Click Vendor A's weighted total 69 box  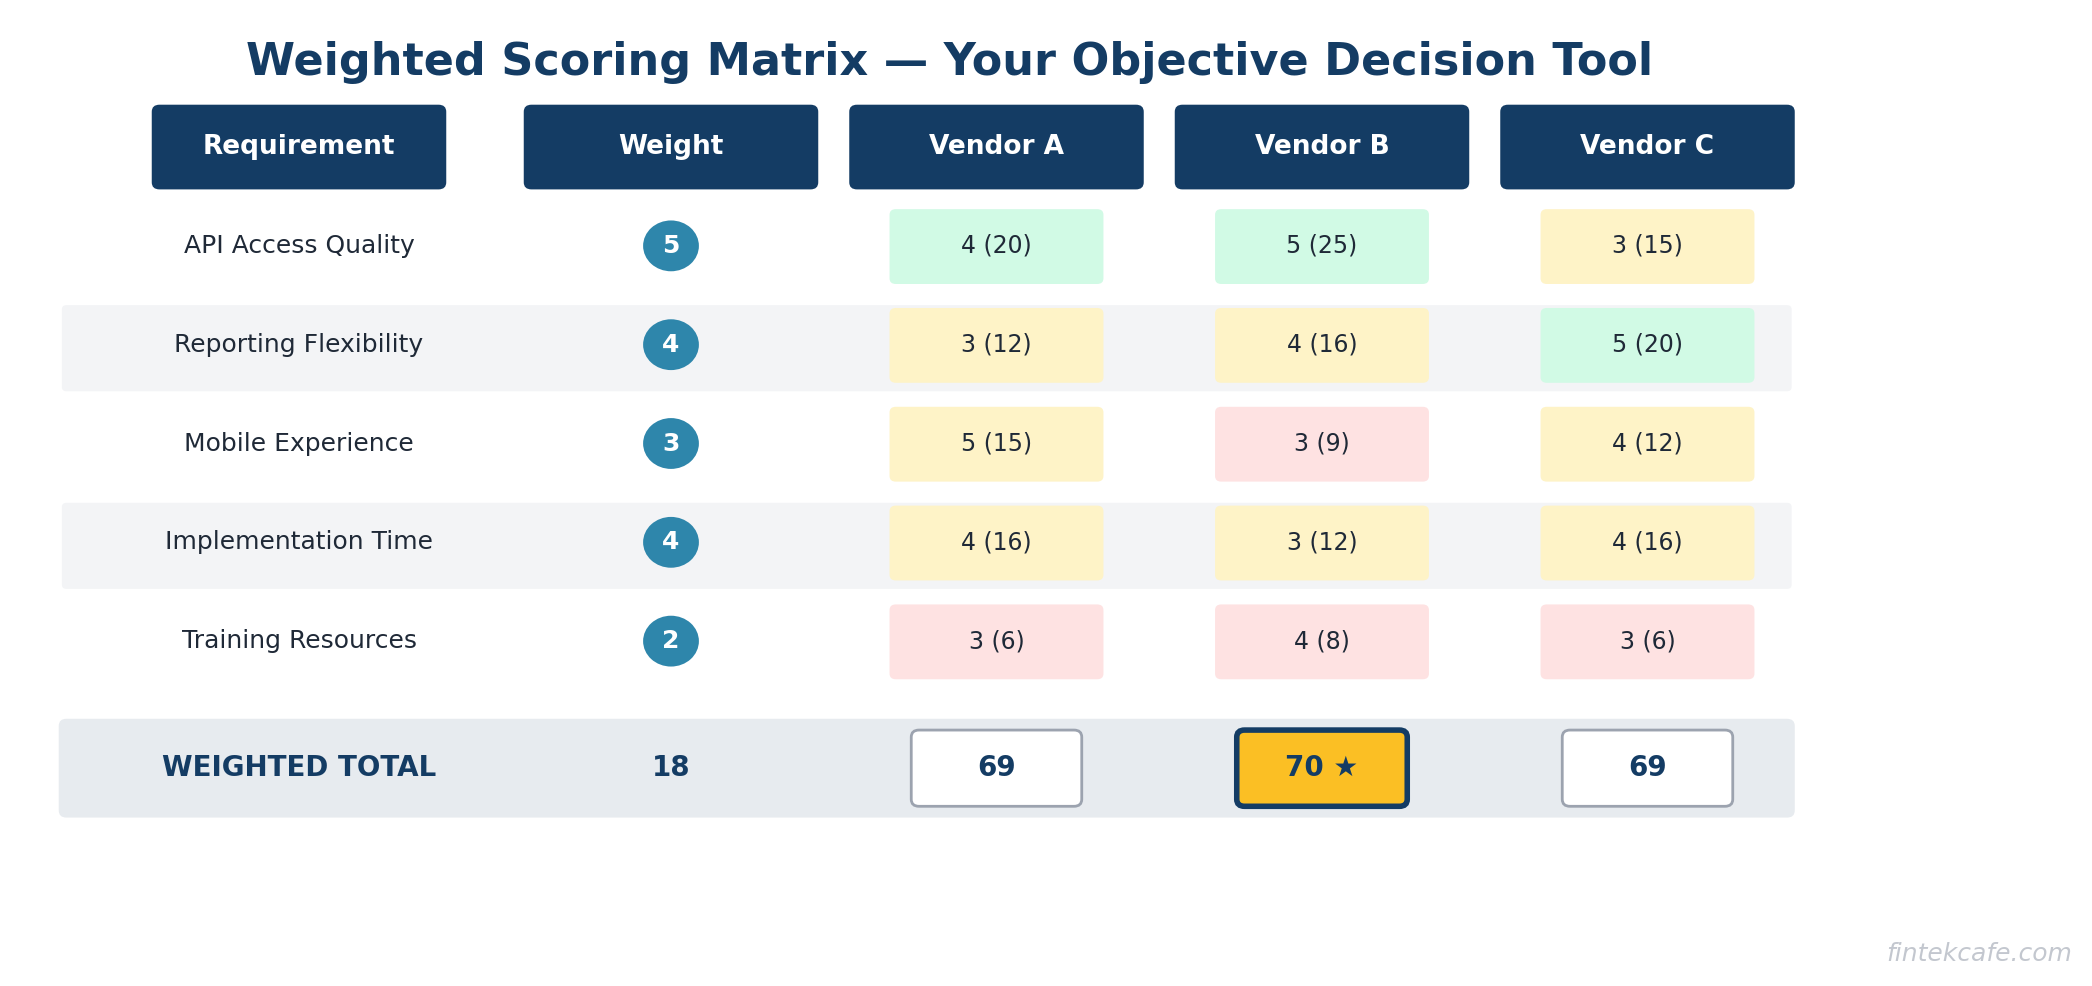(x=996, y=768)
